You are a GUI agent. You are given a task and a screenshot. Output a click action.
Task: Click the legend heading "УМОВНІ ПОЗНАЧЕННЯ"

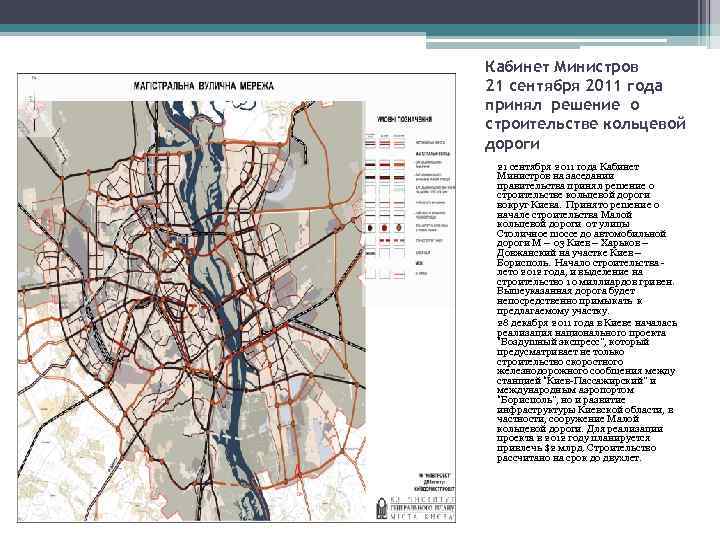pos(405,119)
